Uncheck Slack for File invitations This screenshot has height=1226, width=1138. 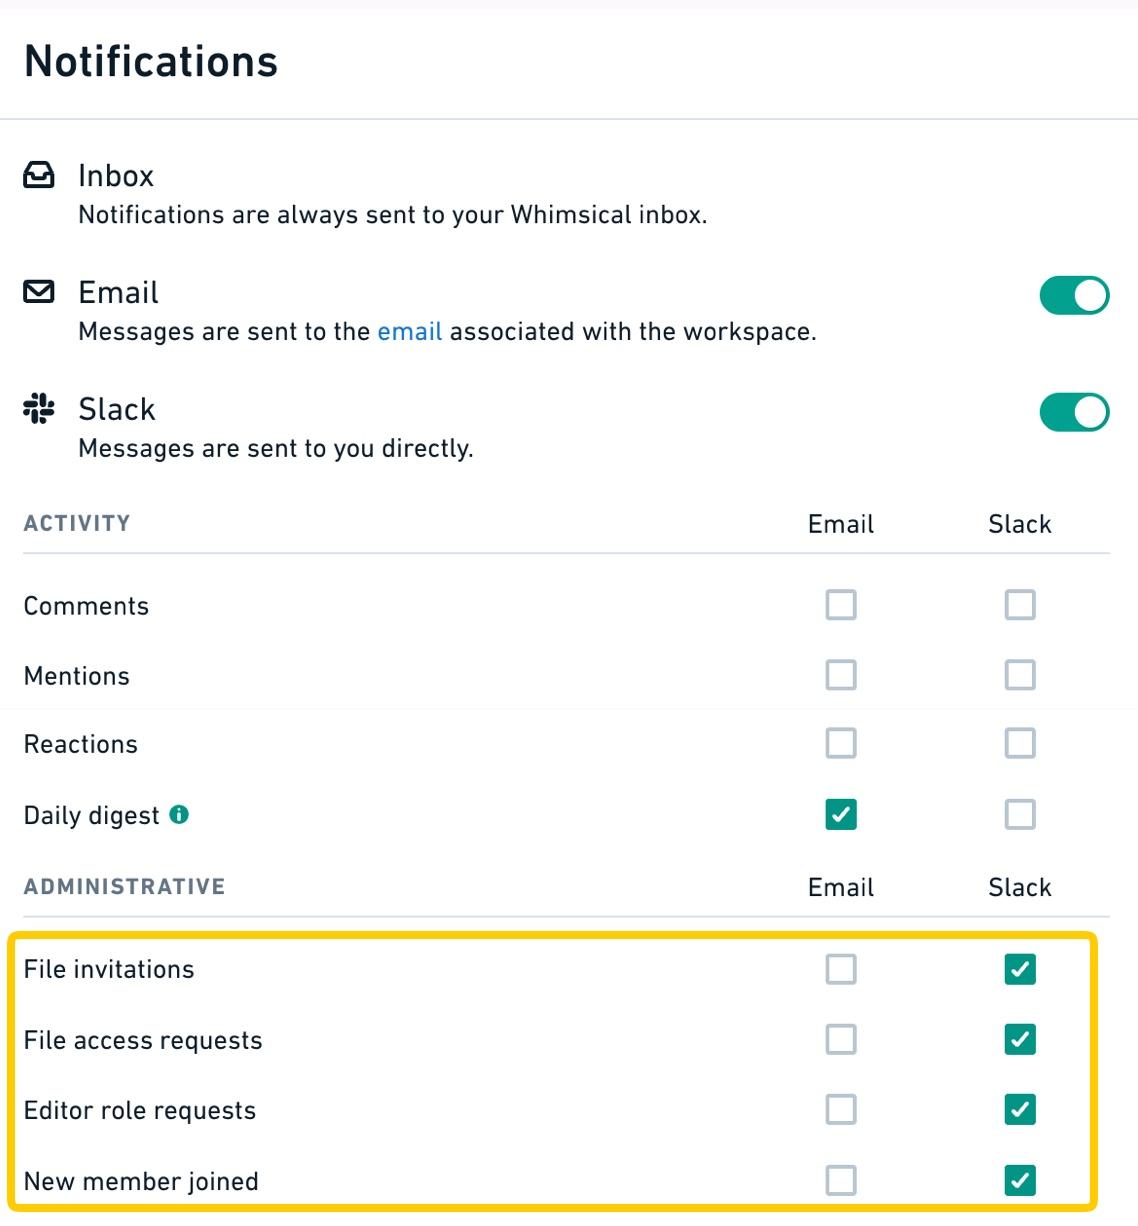coord(1020,969)
